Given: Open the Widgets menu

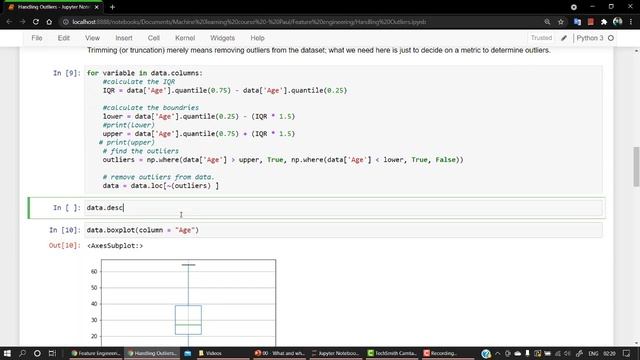Looking at the screenshot, I should tap(222, 38).
